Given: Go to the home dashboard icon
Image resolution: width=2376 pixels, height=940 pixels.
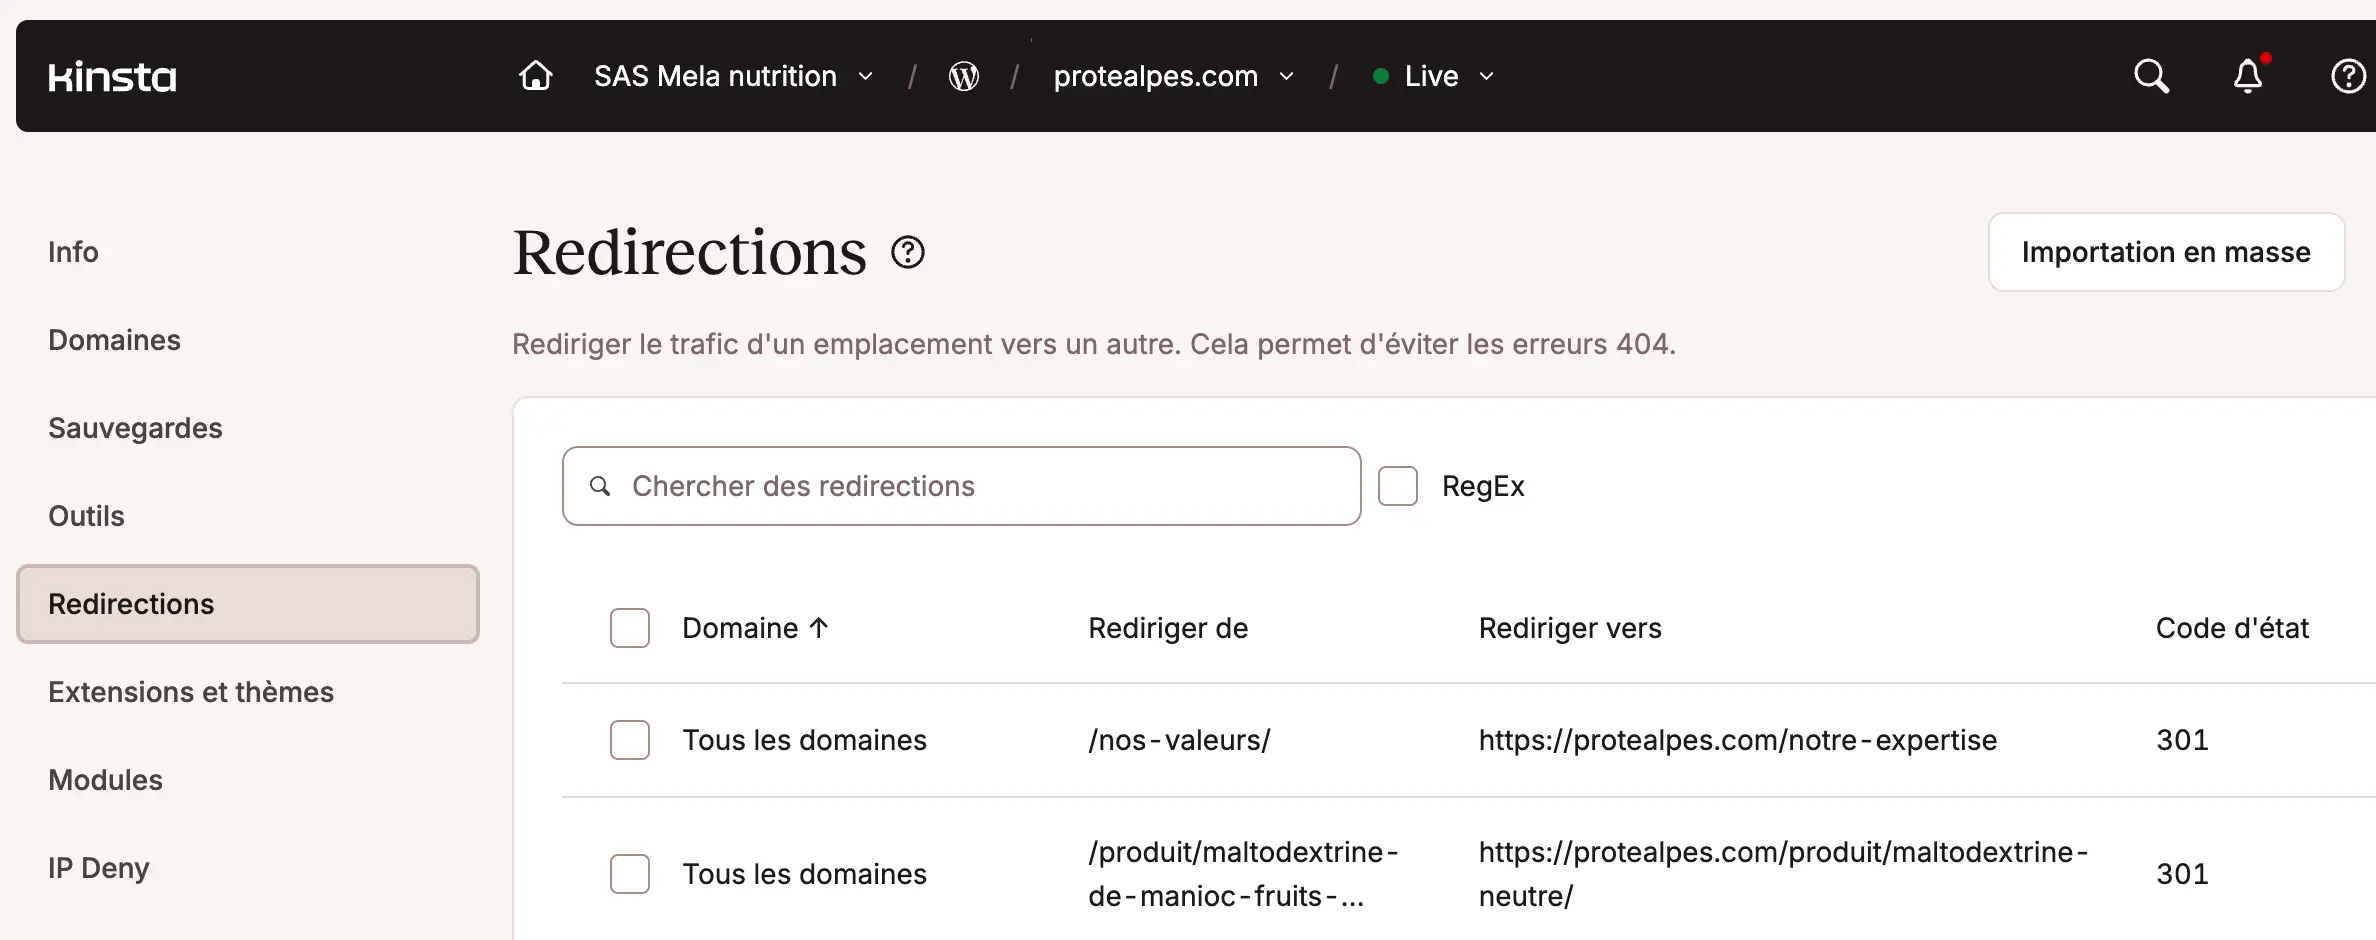Looking at the screenshot, I should click(x=536, y=76).
